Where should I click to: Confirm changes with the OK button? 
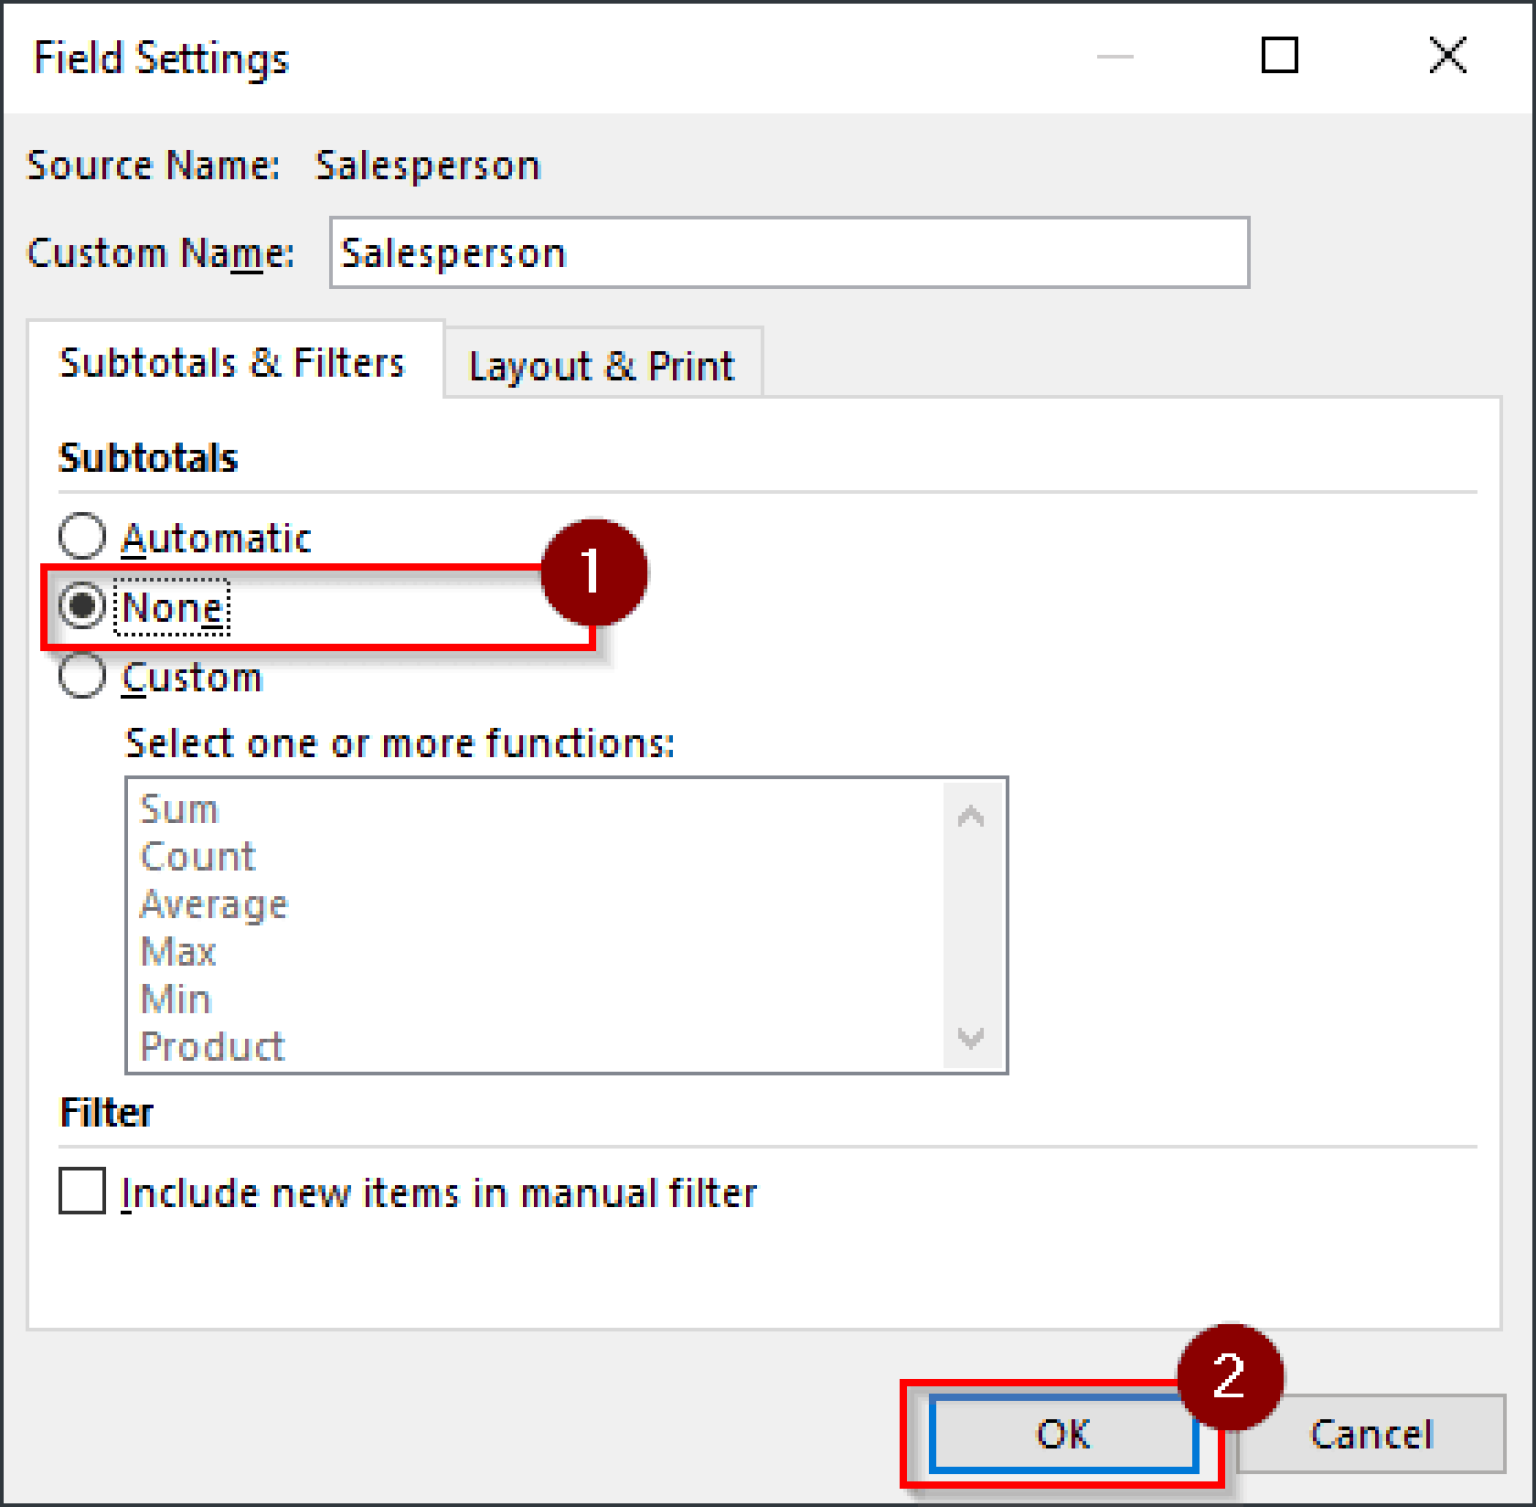click(1063, 1434)
